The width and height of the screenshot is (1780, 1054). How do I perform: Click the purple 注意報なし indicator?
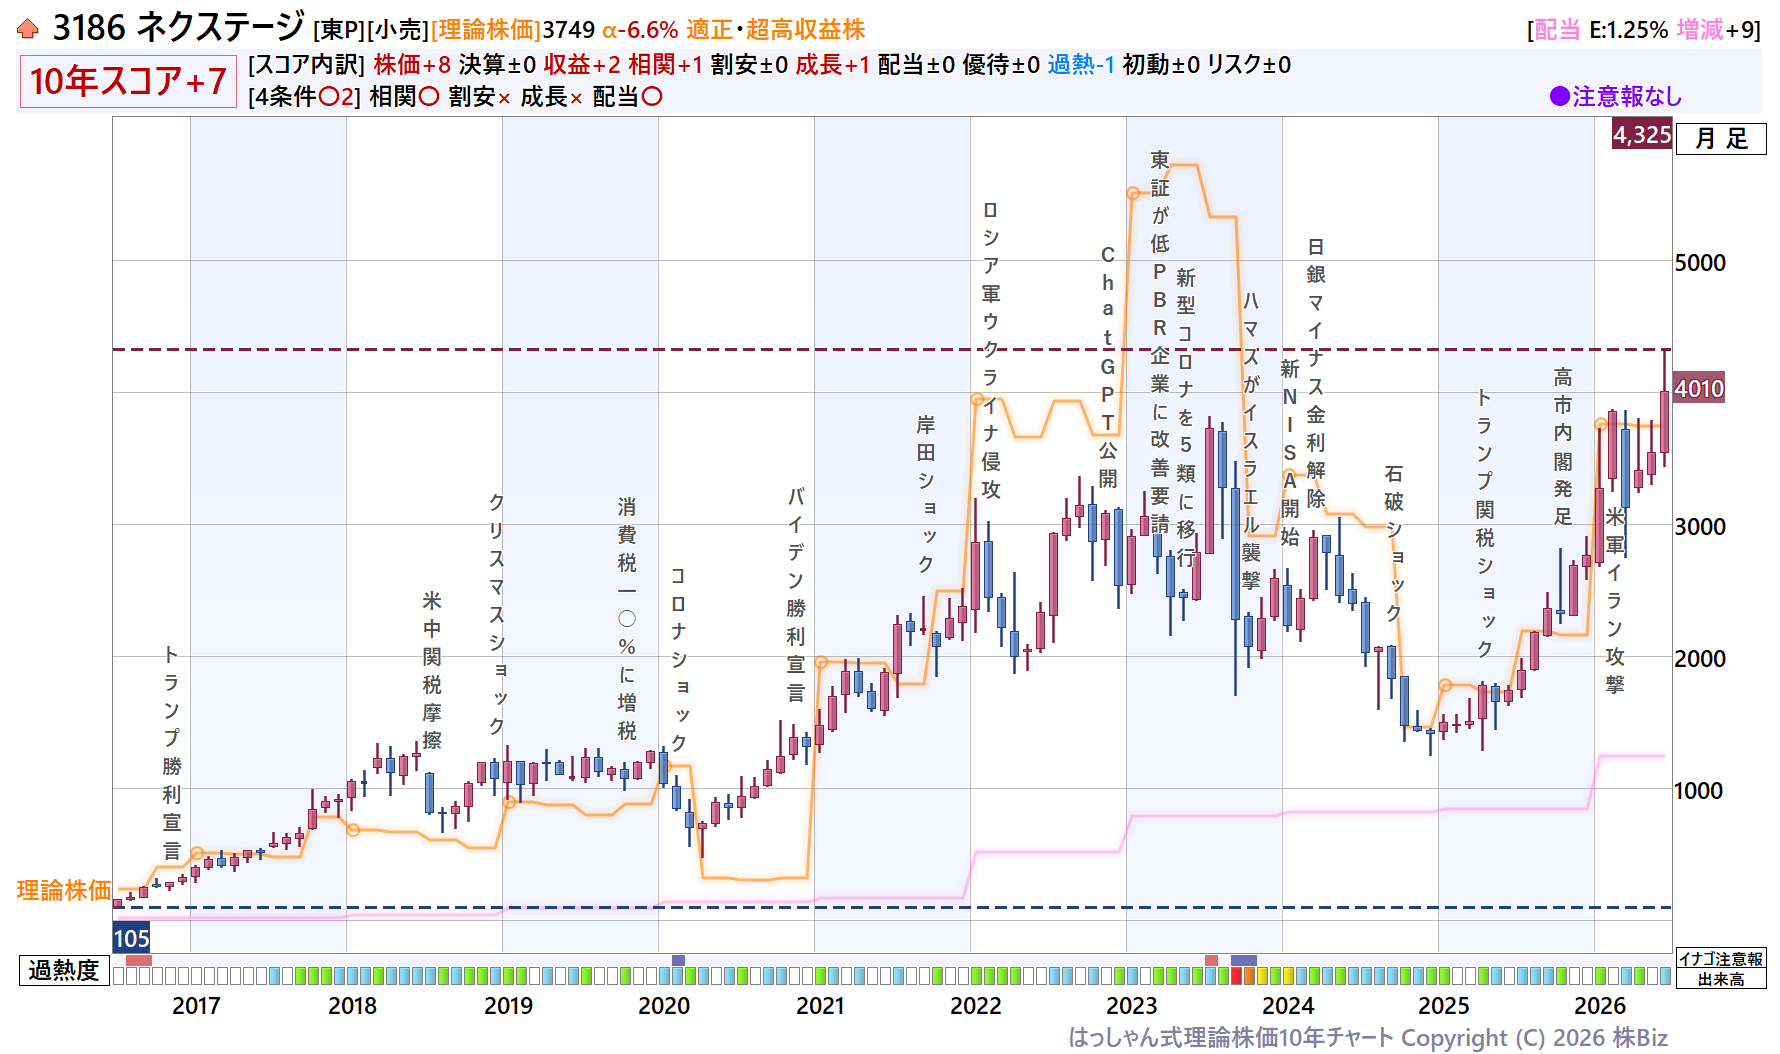1616,97
